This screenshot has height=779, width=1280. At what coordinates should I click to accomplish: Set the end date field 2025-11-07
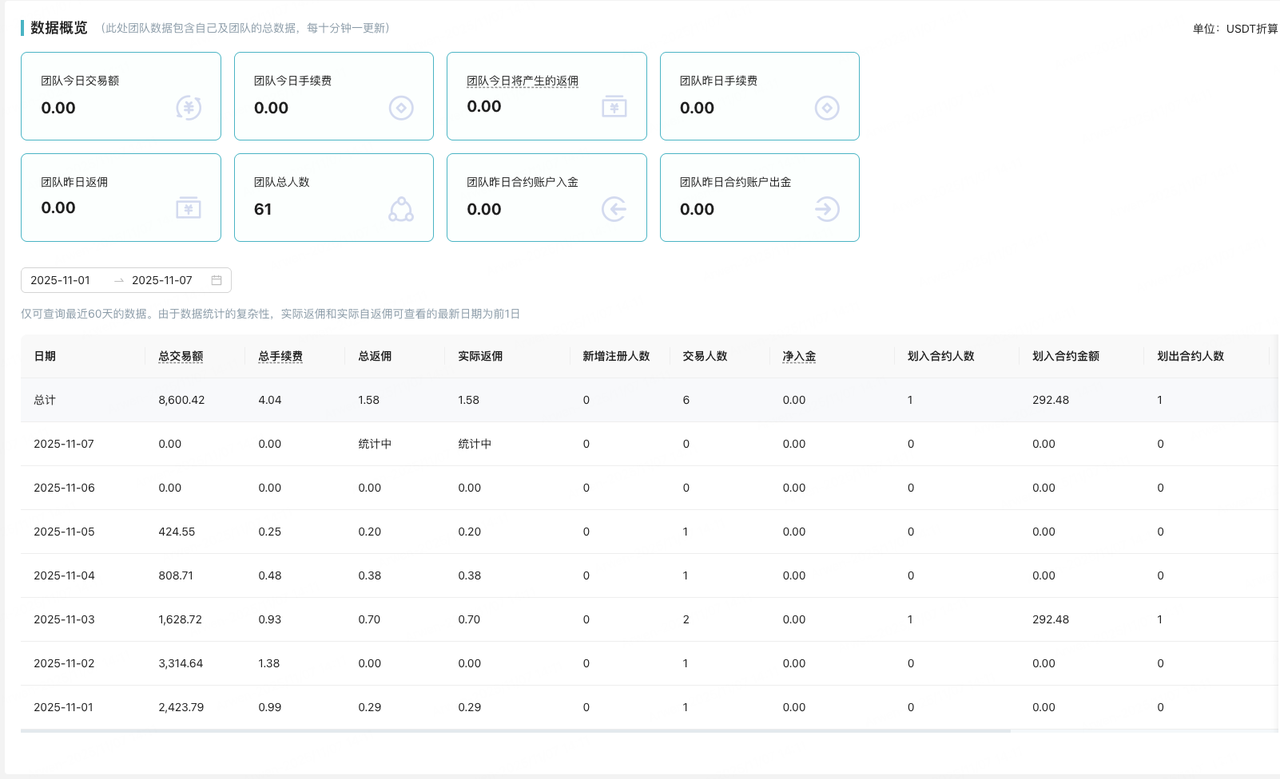coord(162,281)
